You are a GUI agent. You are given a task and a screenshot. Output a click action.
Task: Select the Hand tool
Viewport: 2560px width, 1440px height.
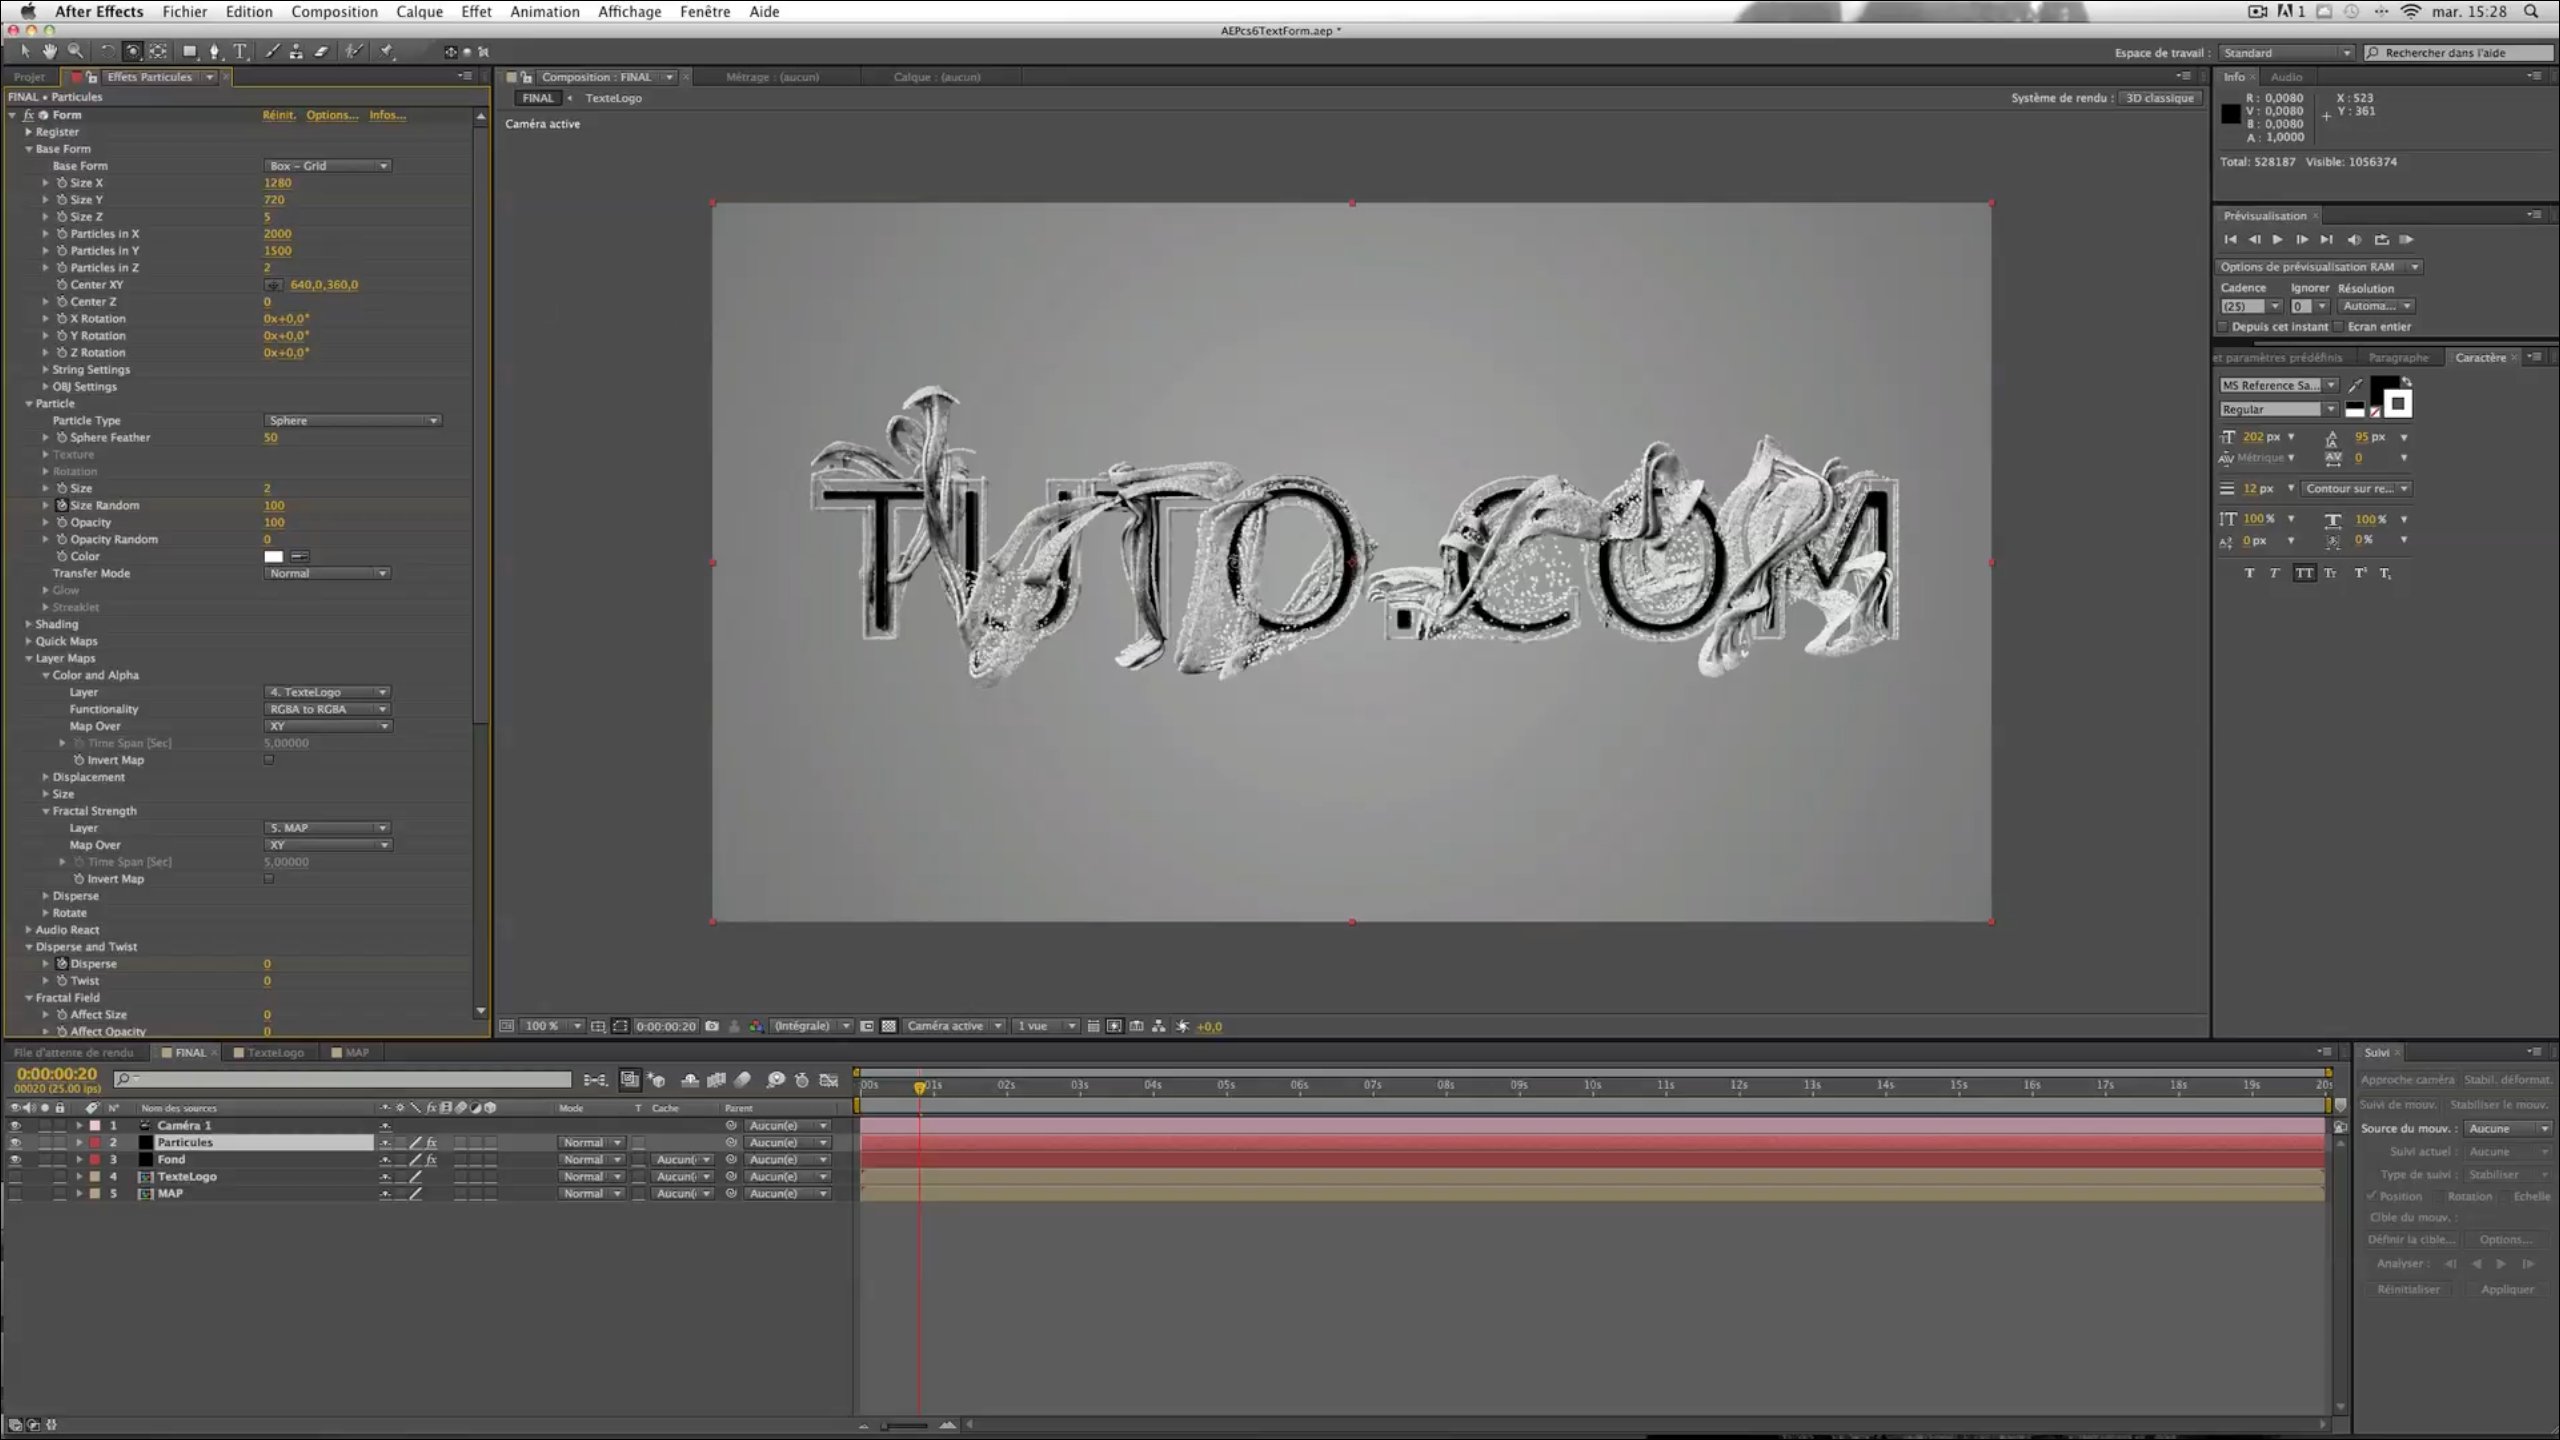[49, 51]
